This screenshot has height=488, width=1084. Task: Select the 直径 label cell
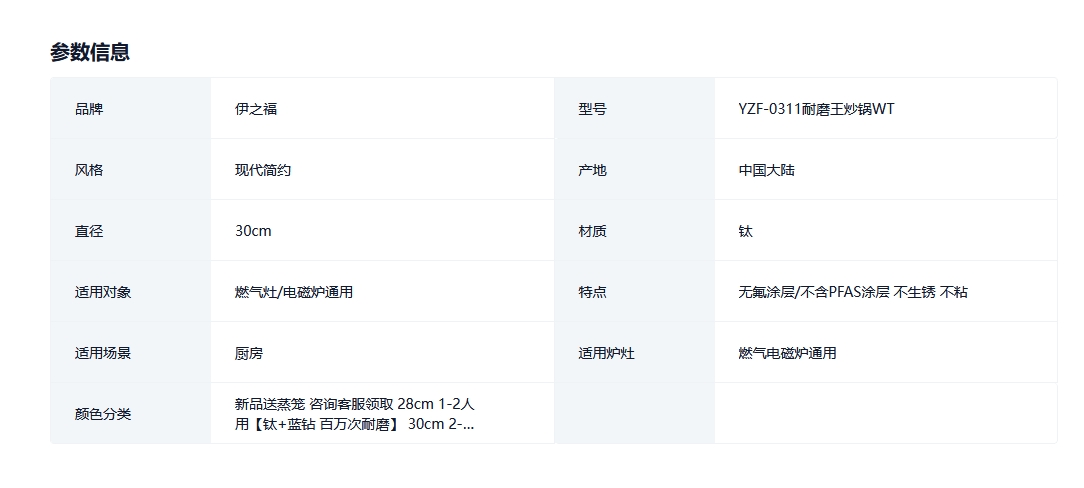coord(131,230)
